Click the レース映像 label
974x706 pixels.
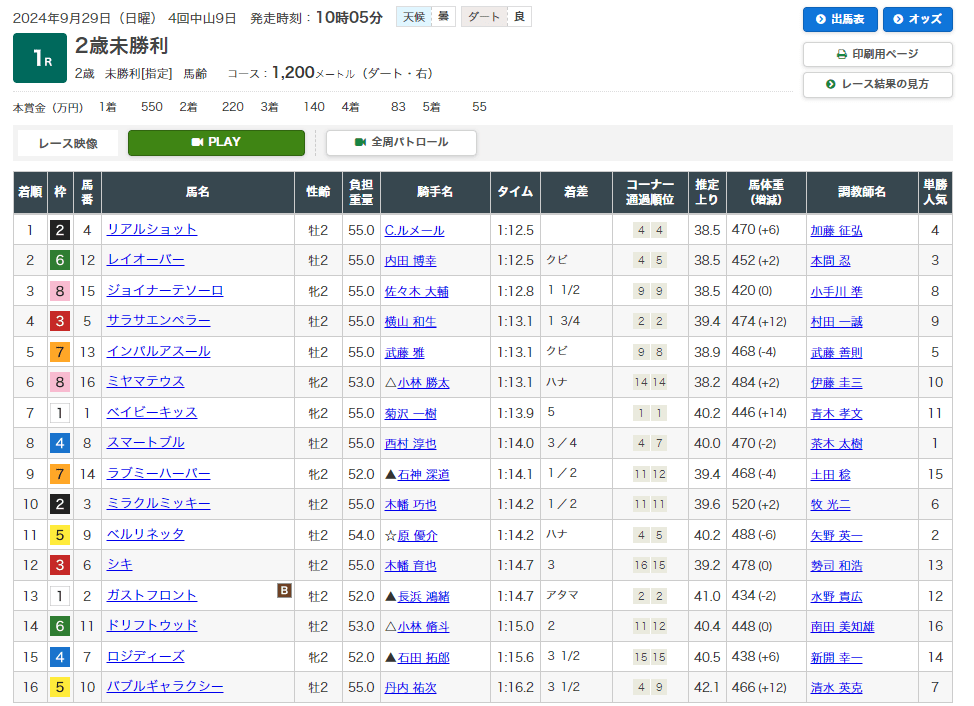tap(68, 143)
